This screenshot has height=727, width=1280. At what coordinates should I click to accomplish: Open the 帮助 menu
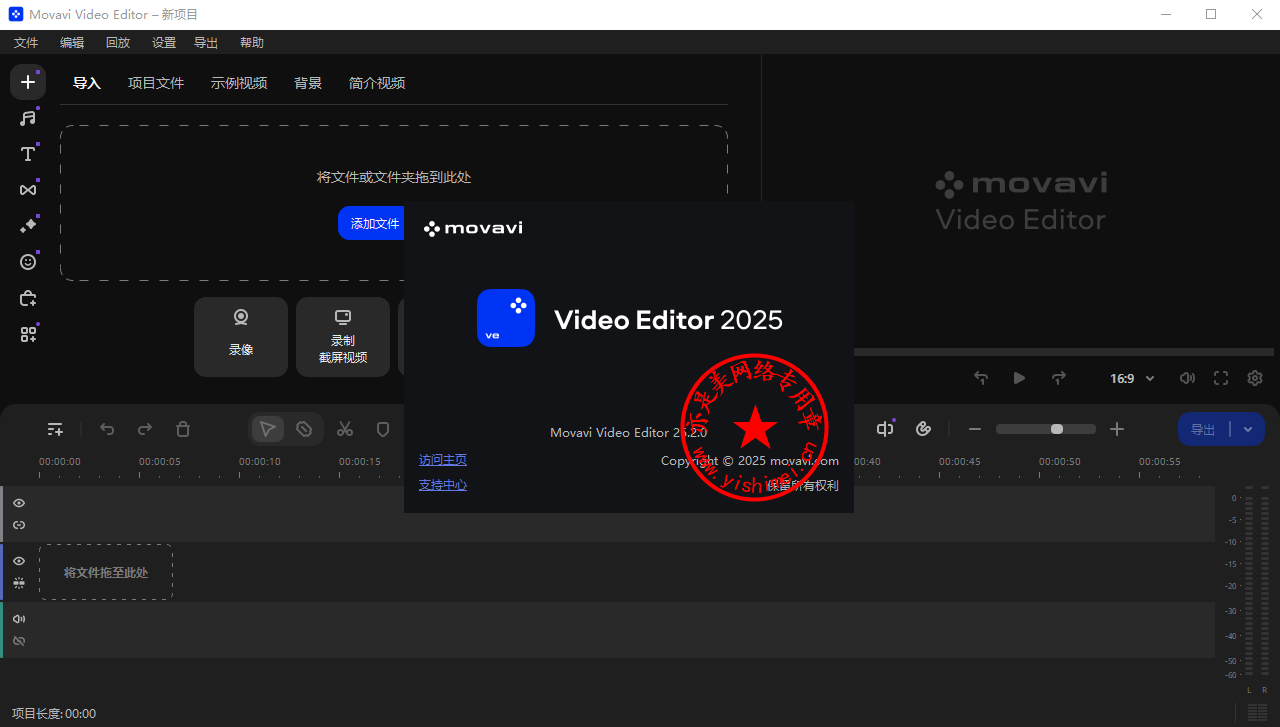click(x=252, y=42)
